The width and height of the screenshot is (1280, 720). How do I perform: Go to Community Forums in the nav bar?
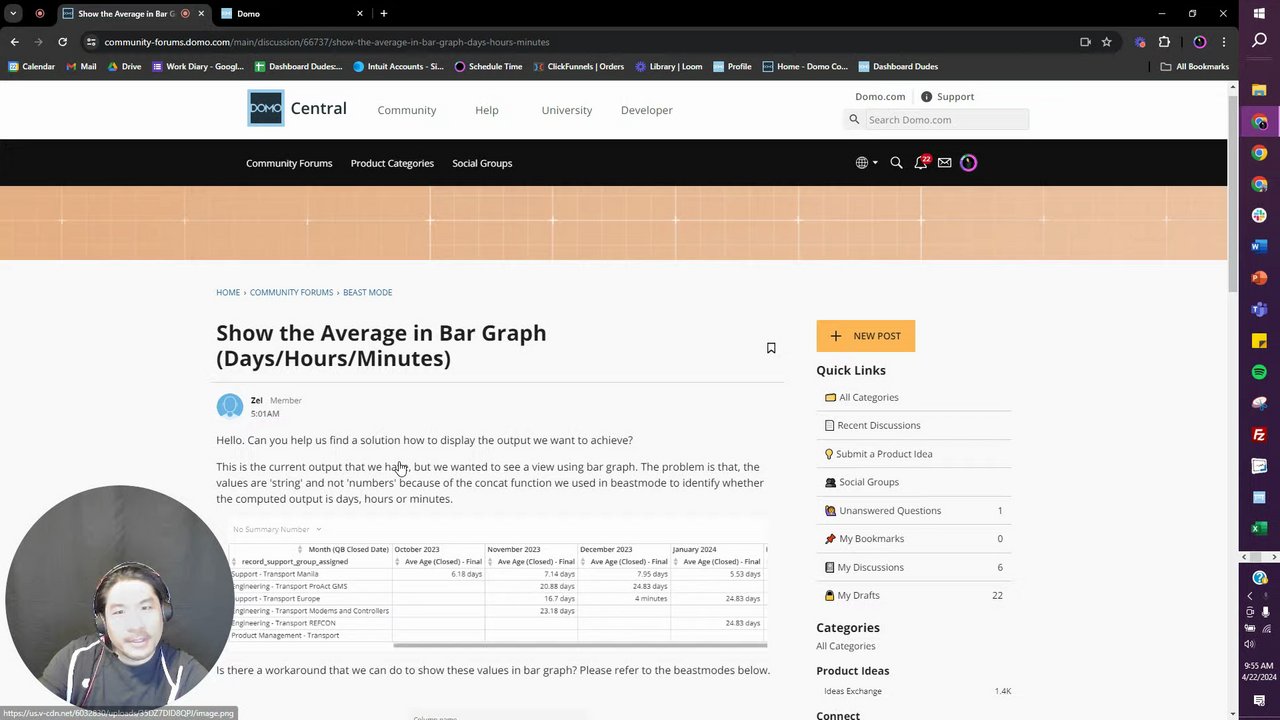point(289,163)
